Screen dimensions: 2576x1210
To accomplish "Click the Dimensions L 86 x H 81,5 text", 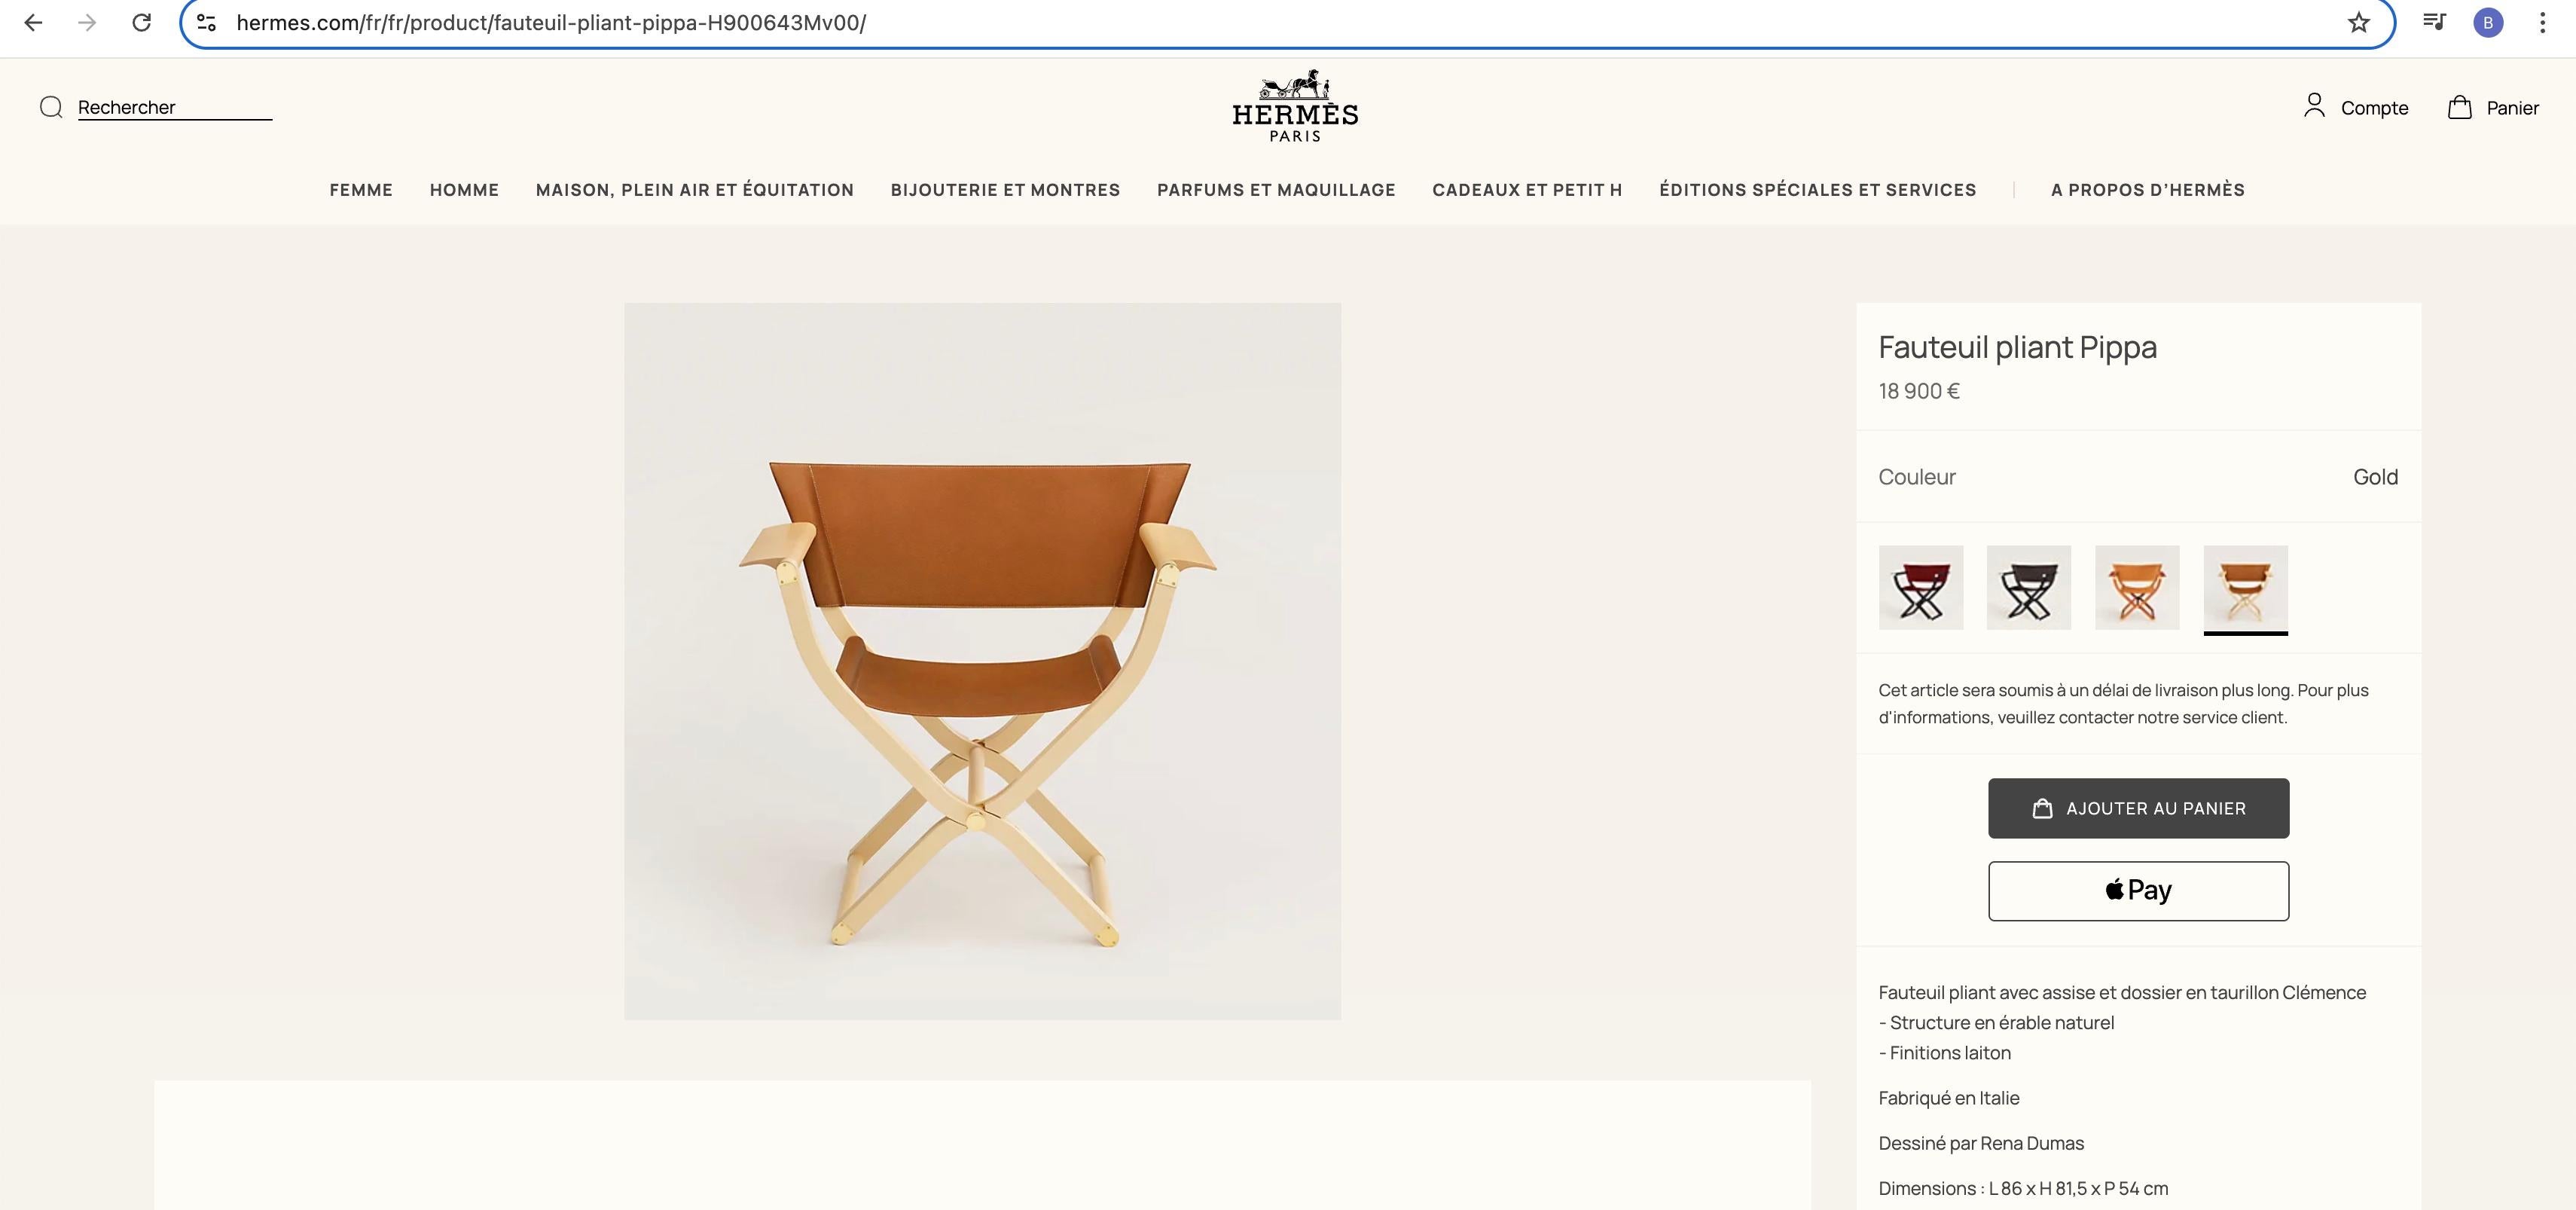I will tap(2023, 1188).
